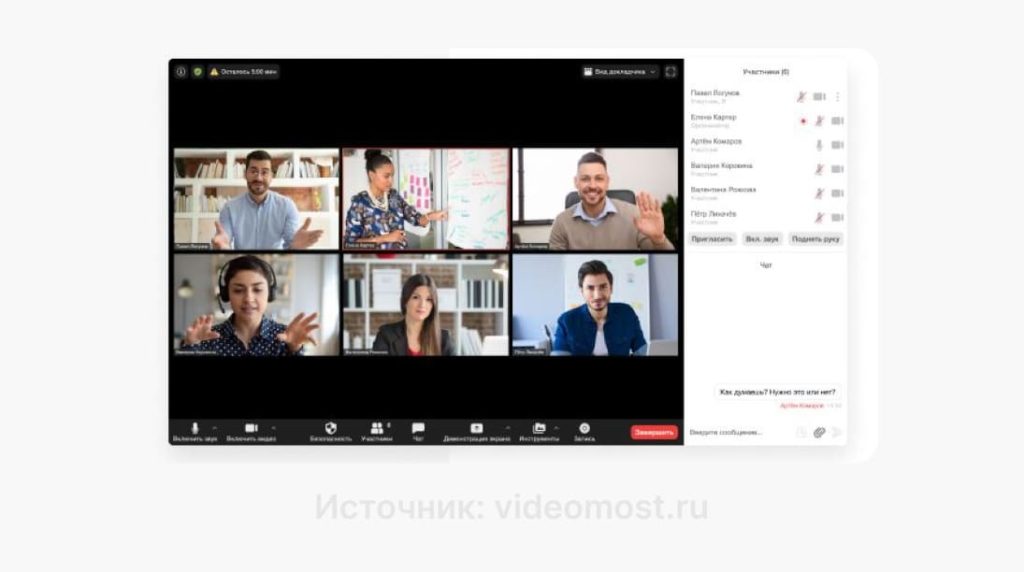Image resolution: width=1024 pixels, height=572 pixels.
Task: Toggle camera for Павел Богунов
Action: 819,97
